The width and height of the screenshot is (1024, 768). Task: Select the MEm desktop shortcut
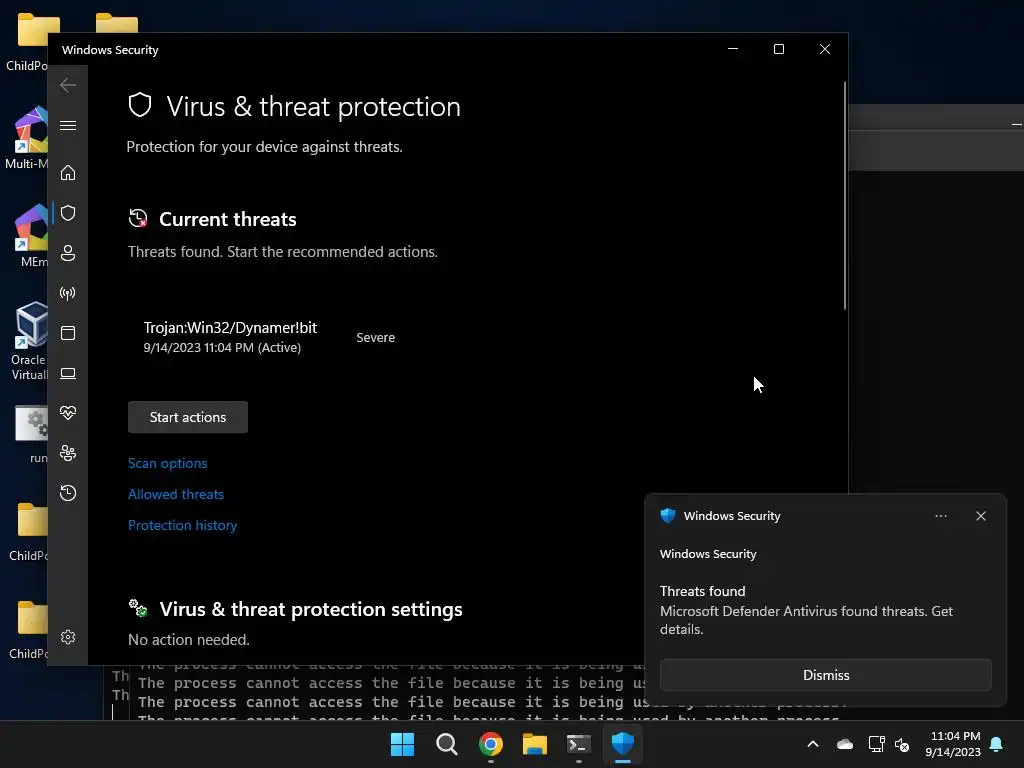pyautogui.click(x=30, y=236)
